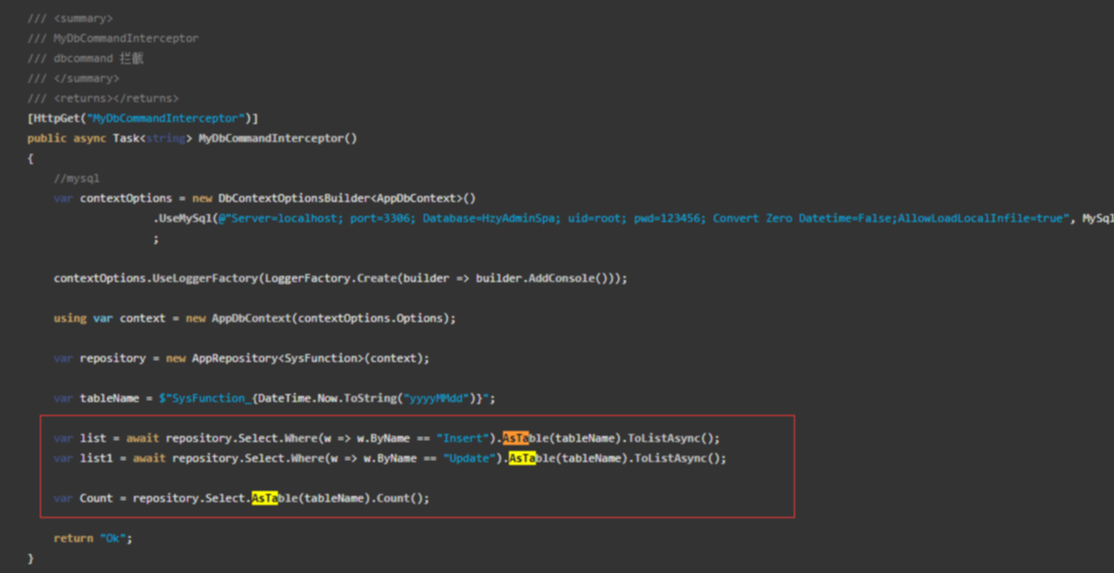Screen dimensions: 1114x573
Task: Click the highlighted AsTable on Count line
Action: point(265,498)
